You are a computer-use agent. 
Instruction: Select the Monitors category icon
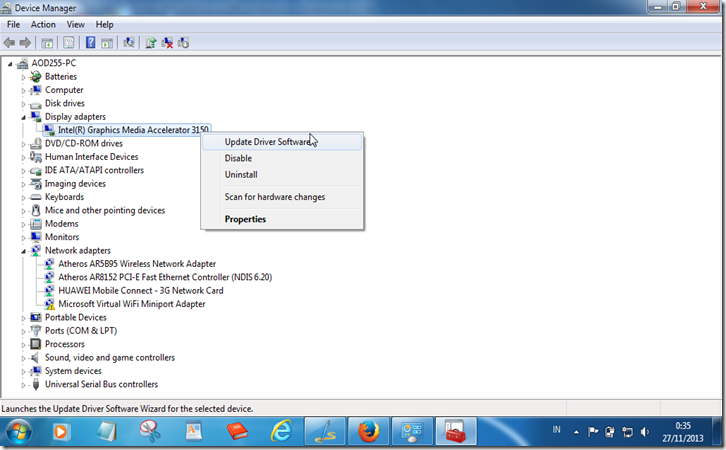point(36,237)
